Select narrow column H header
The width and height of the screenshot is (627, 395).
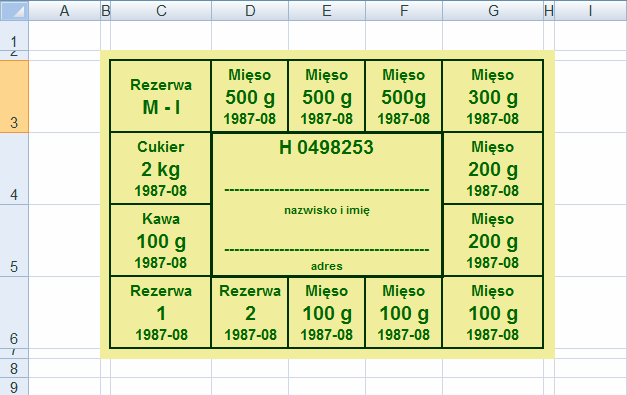(549, 10)
